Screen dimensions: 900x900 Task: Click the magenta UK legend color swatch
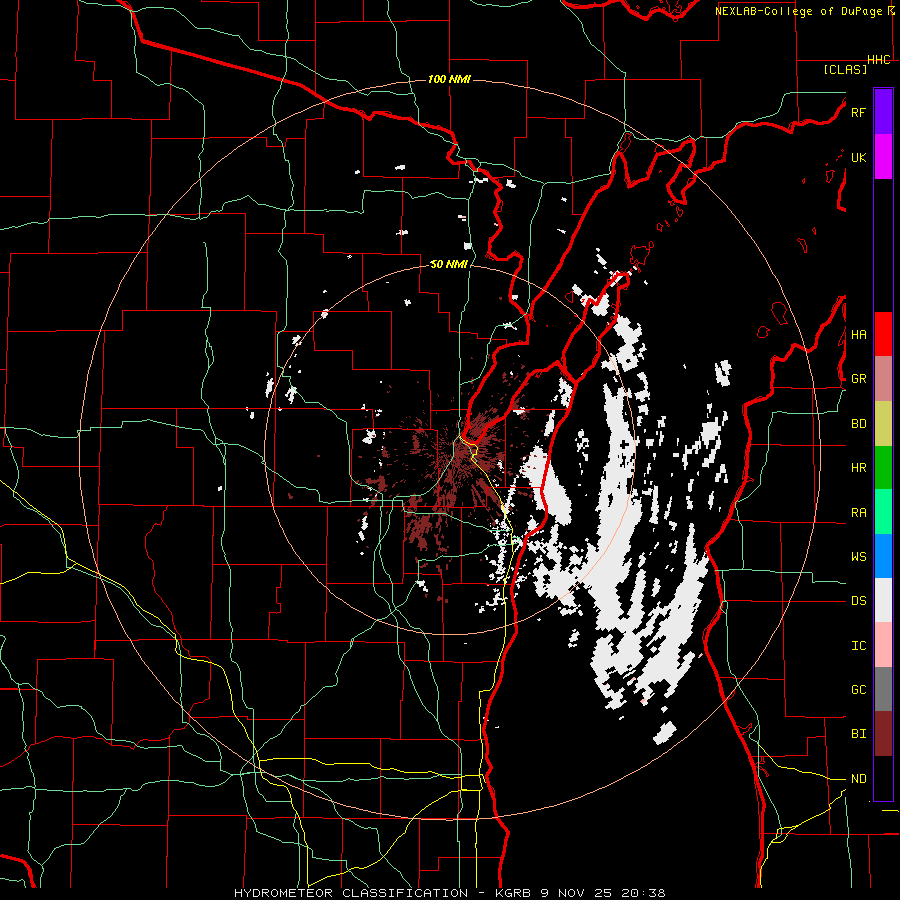[x=883, y=156]
